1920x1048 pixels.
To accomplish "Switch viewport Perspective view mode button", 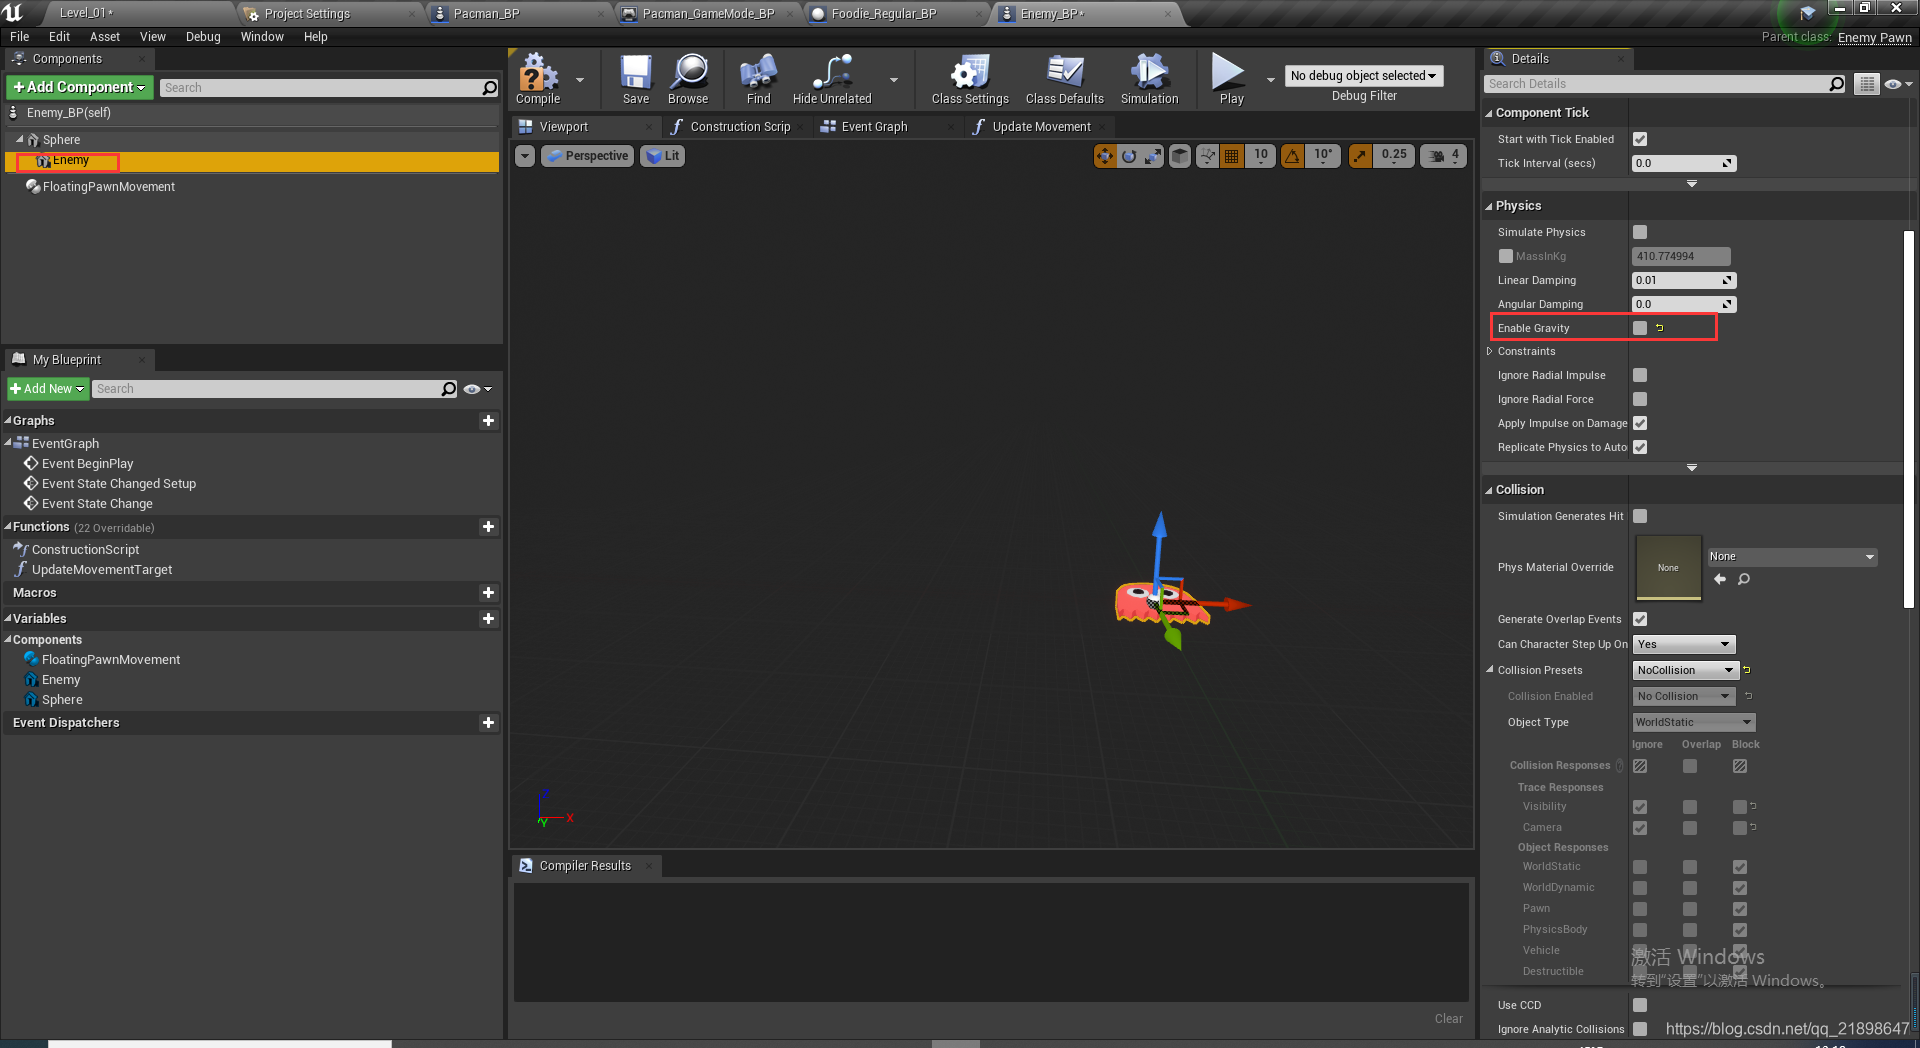I will [x=588, y=156].
